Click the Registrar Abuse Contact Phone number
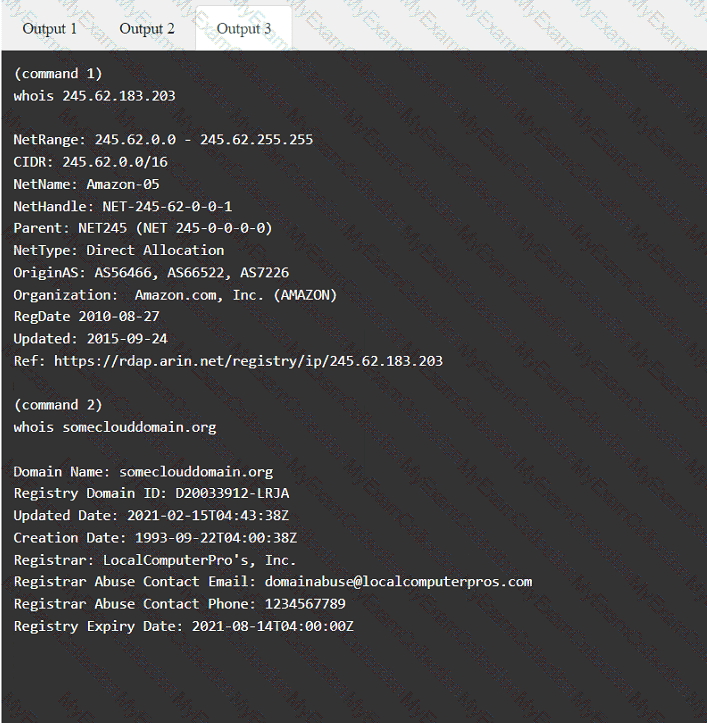Viewport: 707px width, 723px height. (304, 603)
